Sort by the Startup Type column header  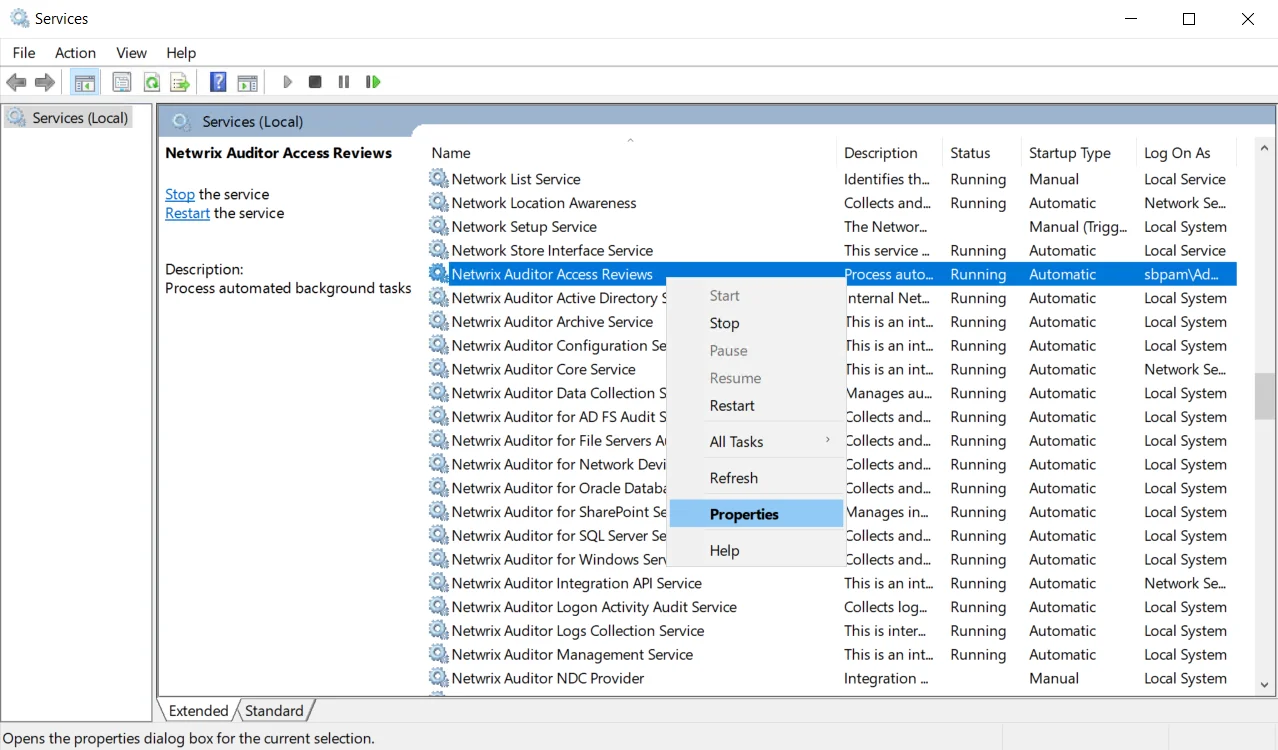1079,153
